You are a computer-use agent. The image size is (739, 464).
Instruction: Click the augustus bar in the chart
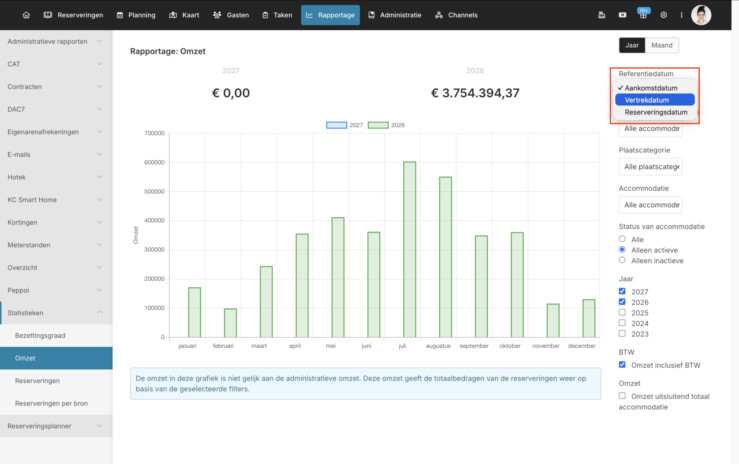445,257
